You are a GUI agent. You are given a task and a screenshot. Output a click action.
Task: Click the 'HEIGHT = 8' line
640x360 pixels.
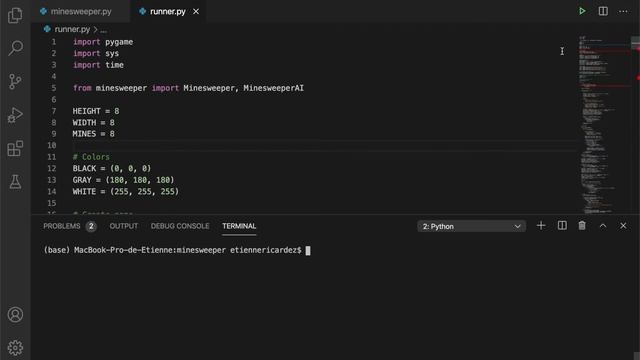click(x=96, y=111)
